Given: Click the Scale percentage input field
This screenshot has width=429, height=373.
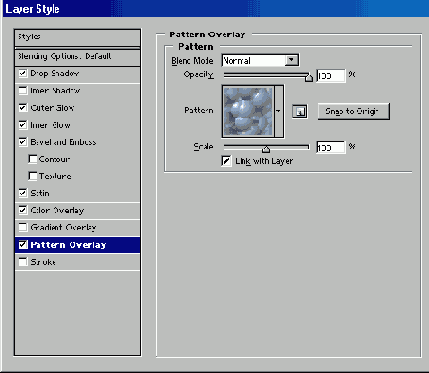Looking at the screenshot, I should tap(331, 147).
